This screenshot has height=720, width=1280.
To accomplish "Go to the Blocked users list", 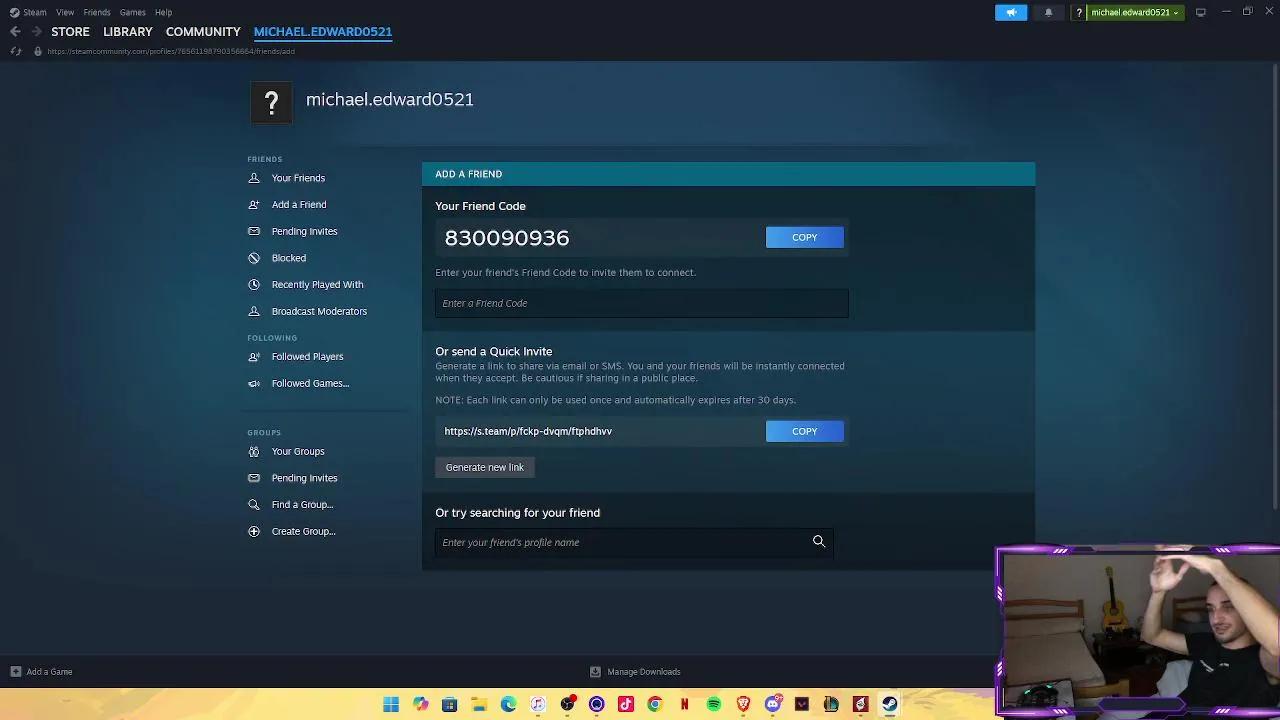I will pyautogui.click(x=289, y=258).
